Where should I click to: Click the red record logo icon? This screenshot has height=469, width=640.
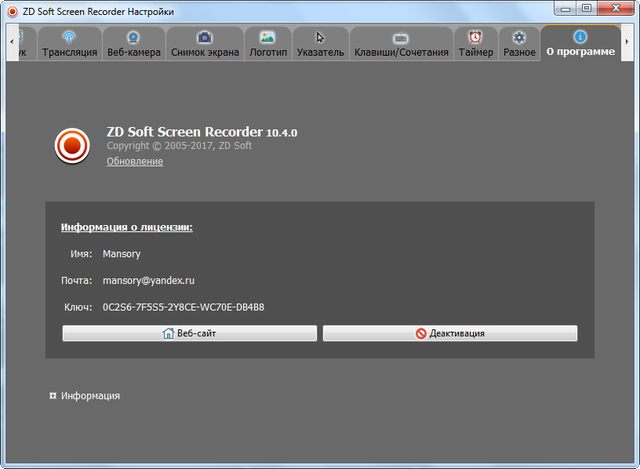tap(72, 146)
